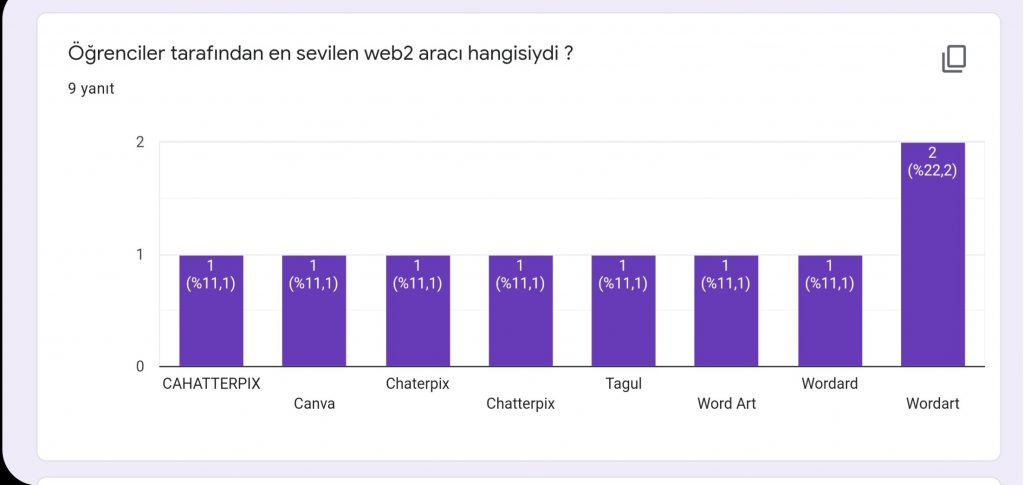Click the Chaterpix axis label
The image size is (1024, 485).
point(417,384)
